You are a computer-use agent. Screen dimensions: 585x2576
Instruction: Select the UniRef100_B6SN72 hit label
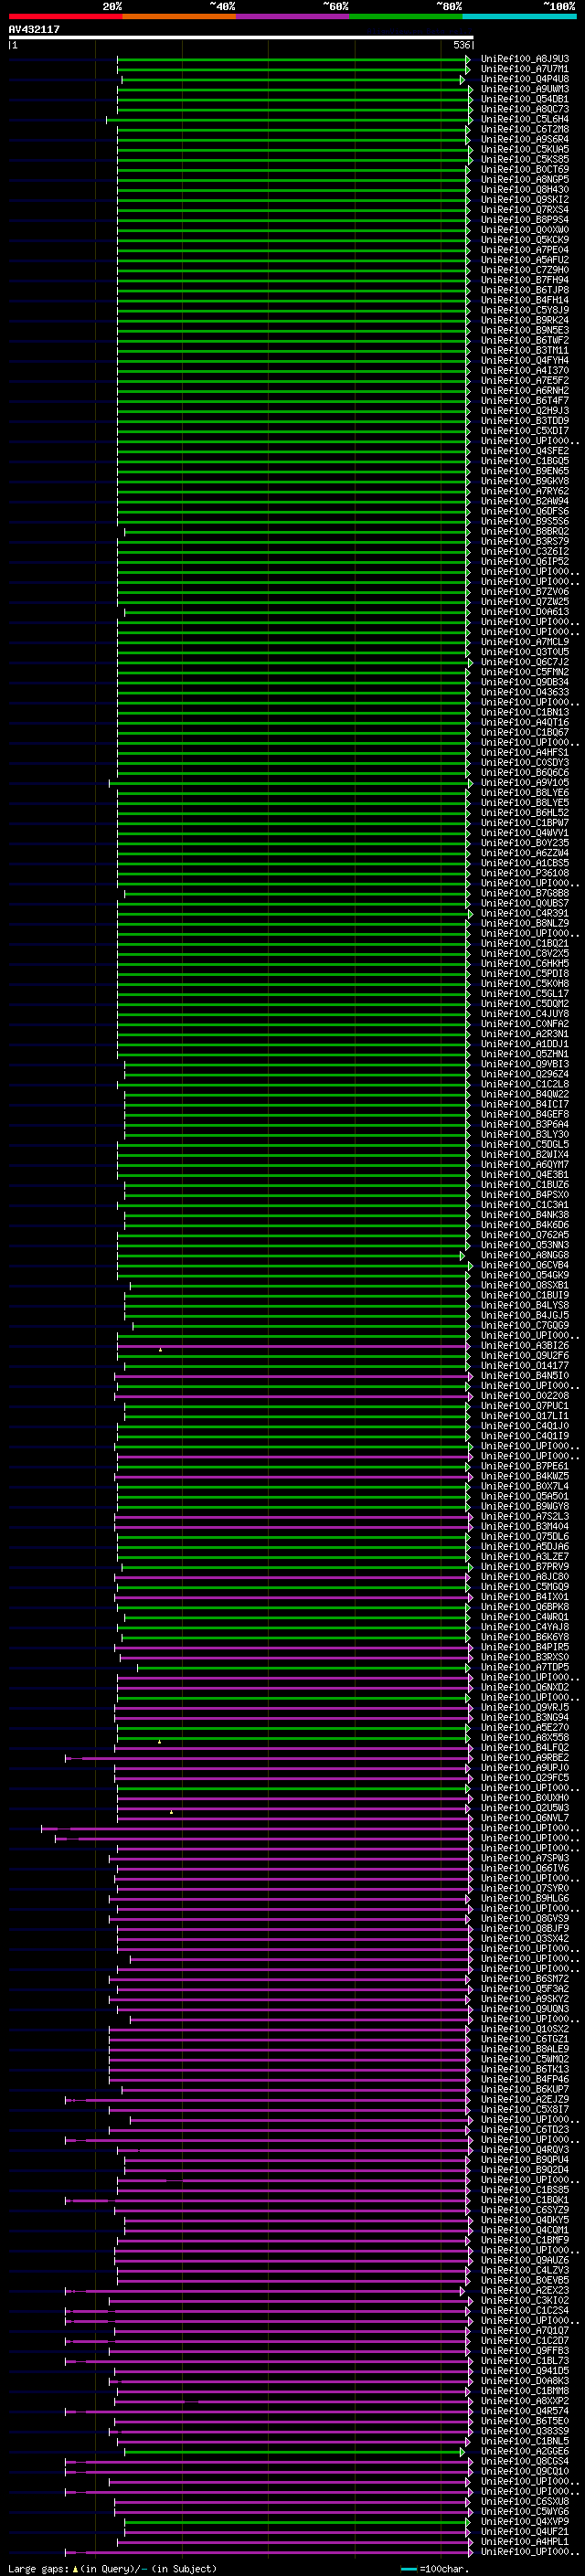pyautogui.click(x=525, y=1979)
